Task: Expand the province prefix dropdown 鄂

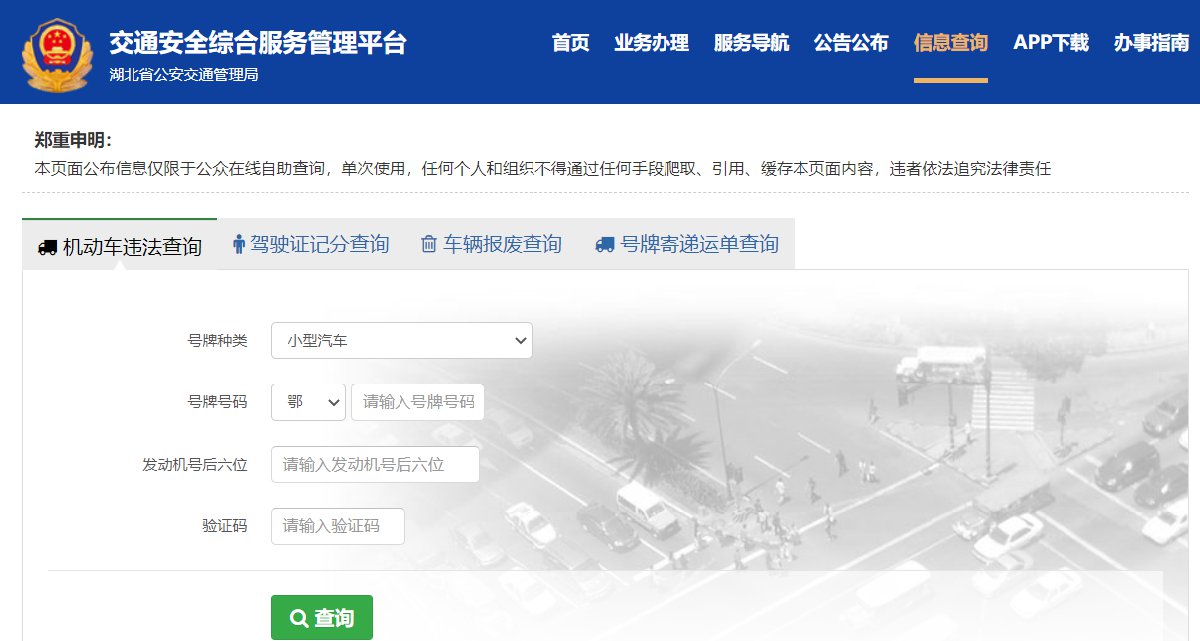Action: point(308,402)
